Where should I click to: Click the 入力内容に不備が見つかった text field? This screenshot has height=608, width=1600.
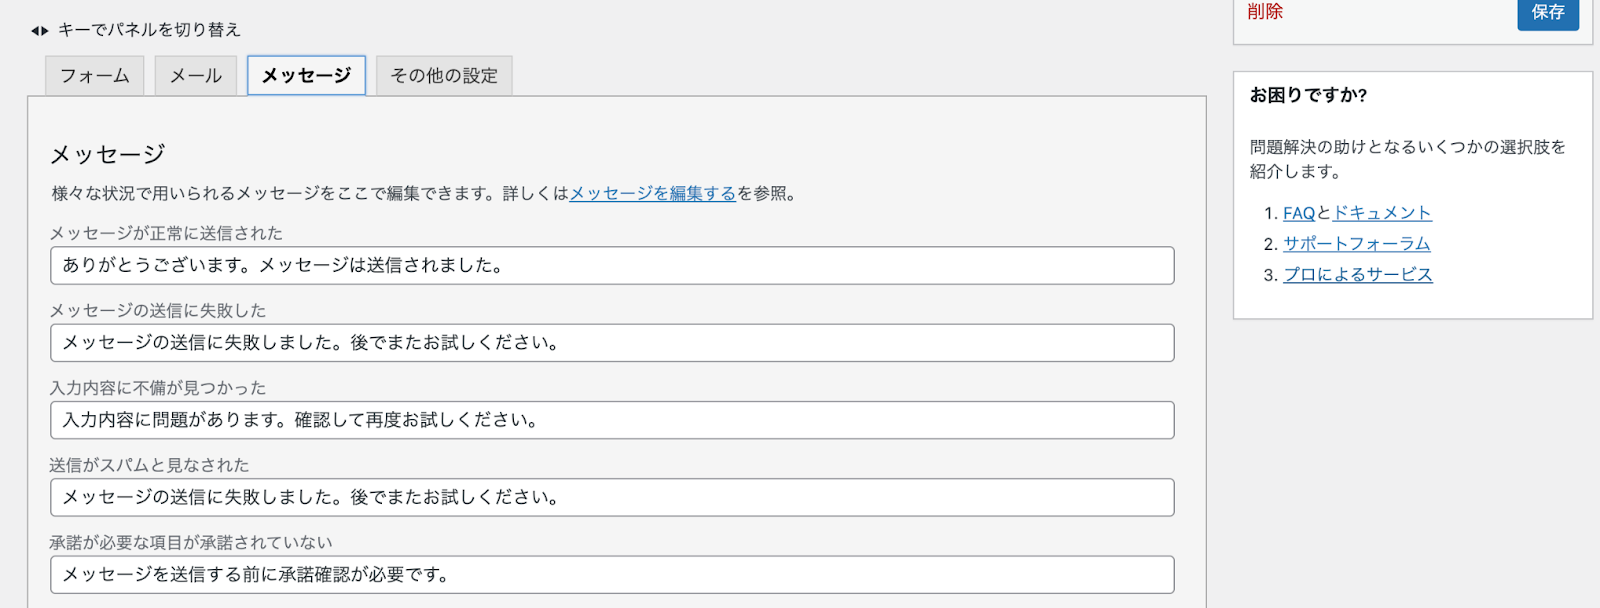pyautogui.click(x=612, y=420)
